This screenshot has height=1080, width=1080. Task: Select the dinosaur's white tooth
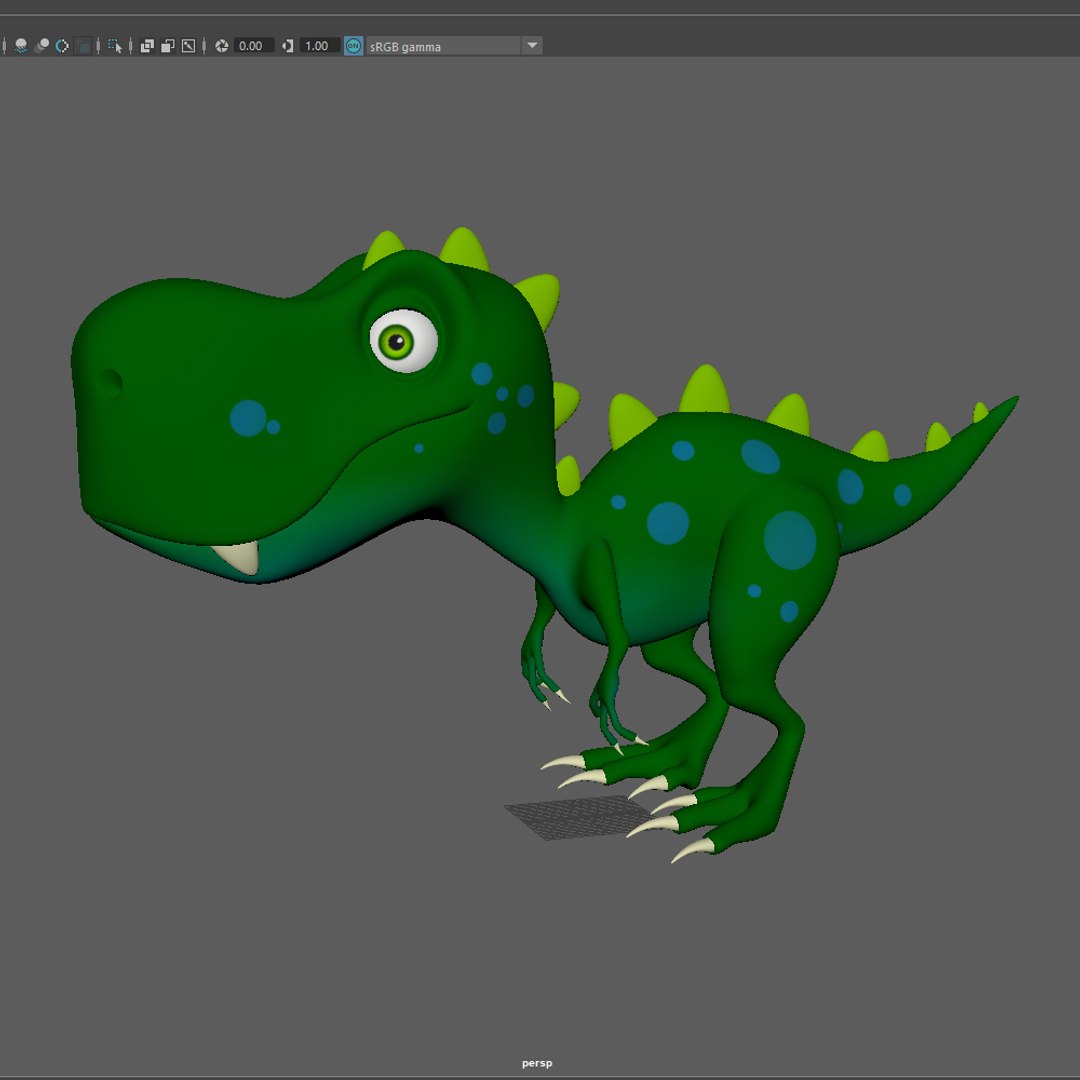238,557
